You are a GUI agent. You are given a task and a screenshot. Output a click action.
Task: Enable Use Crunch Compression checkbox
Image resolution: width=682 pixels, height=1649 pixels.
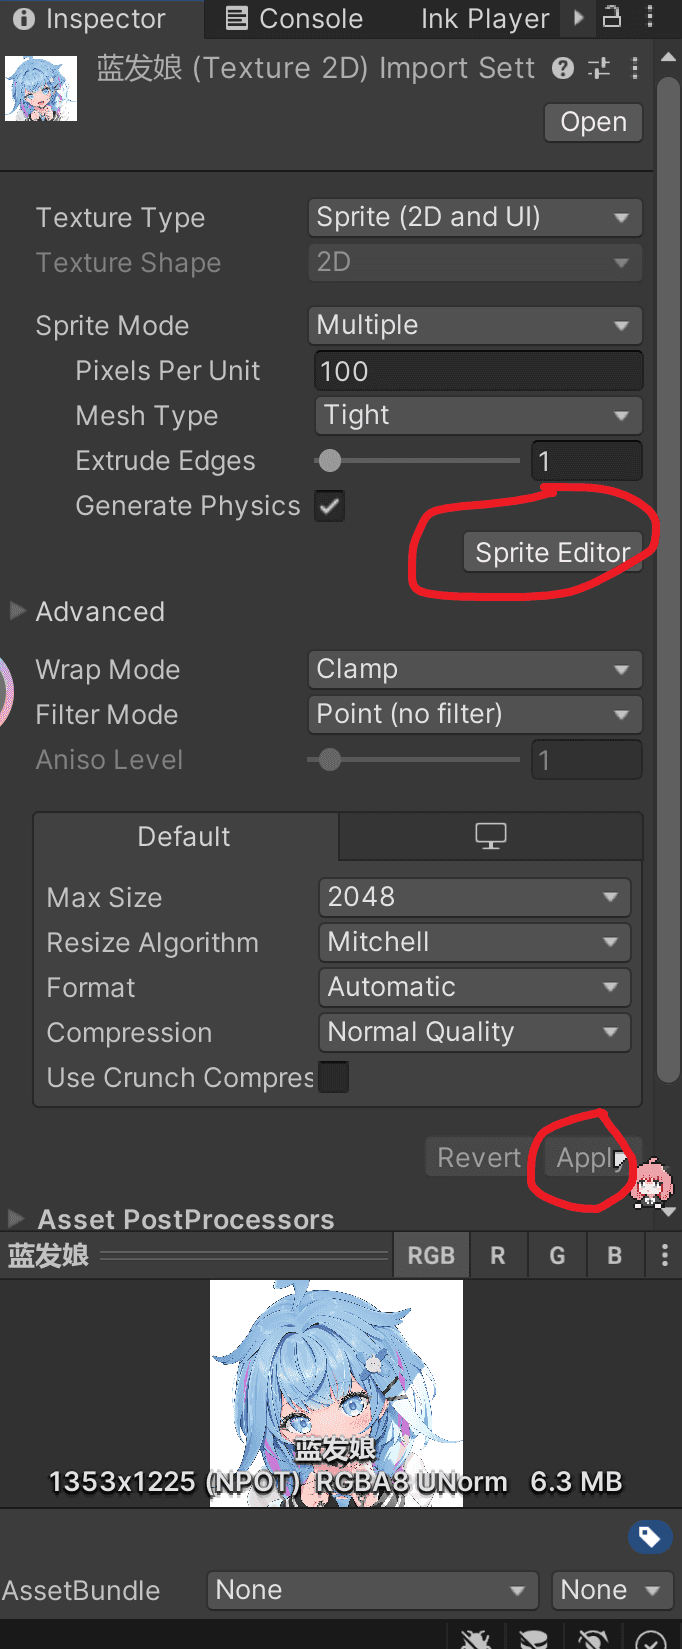point(333,1078)
